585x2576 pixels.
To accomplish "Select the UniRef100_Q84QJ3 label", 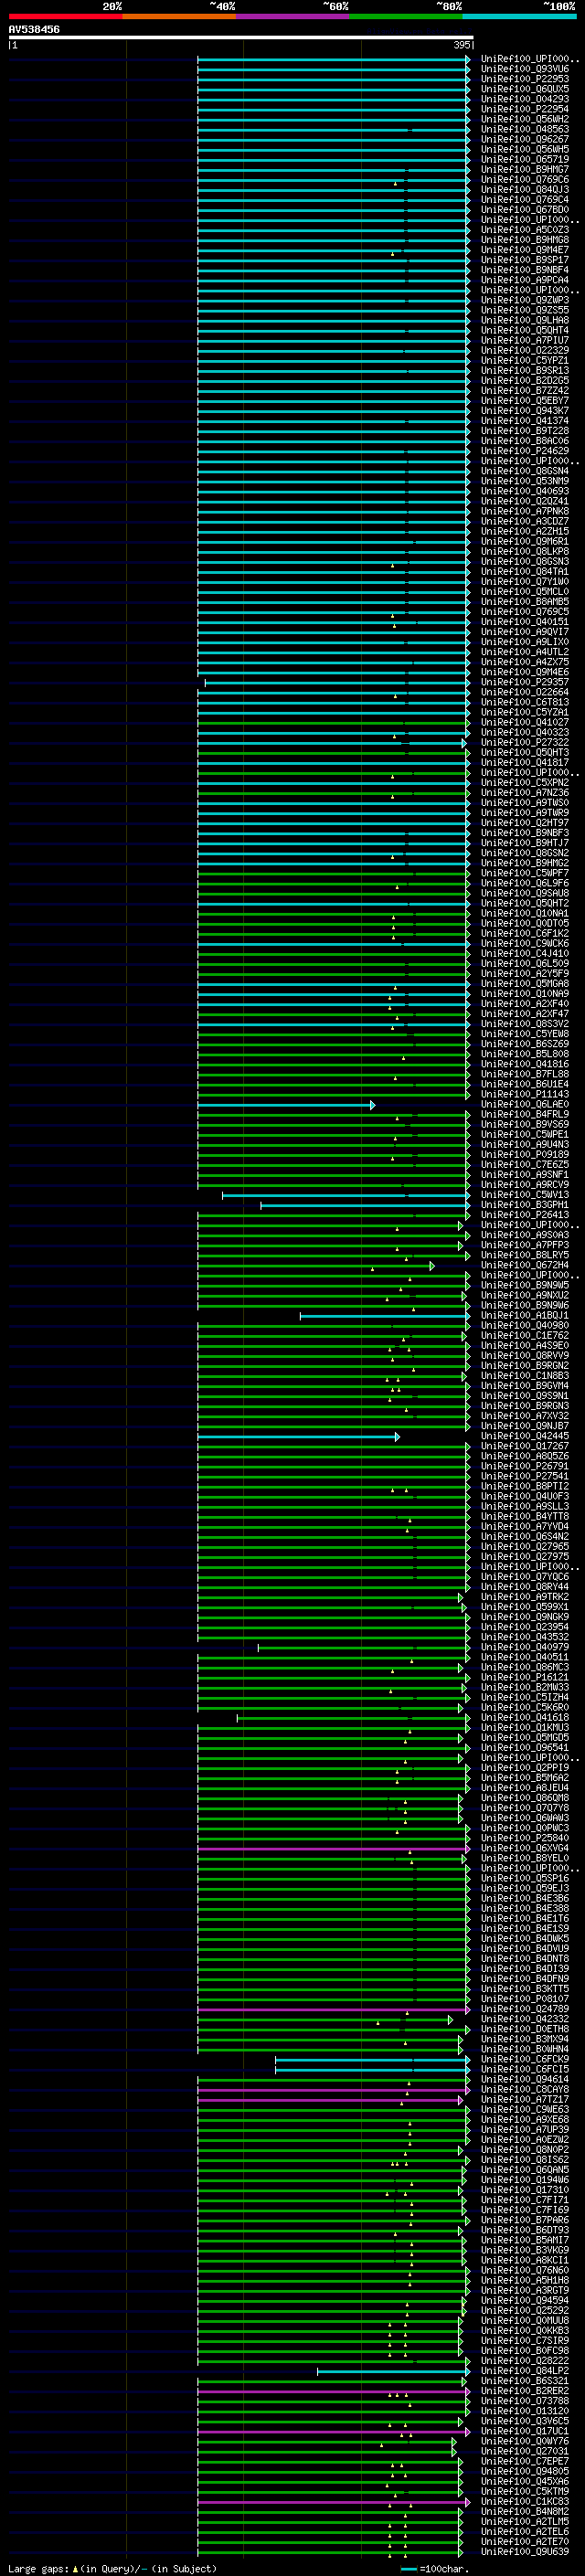I will point(525,190).
